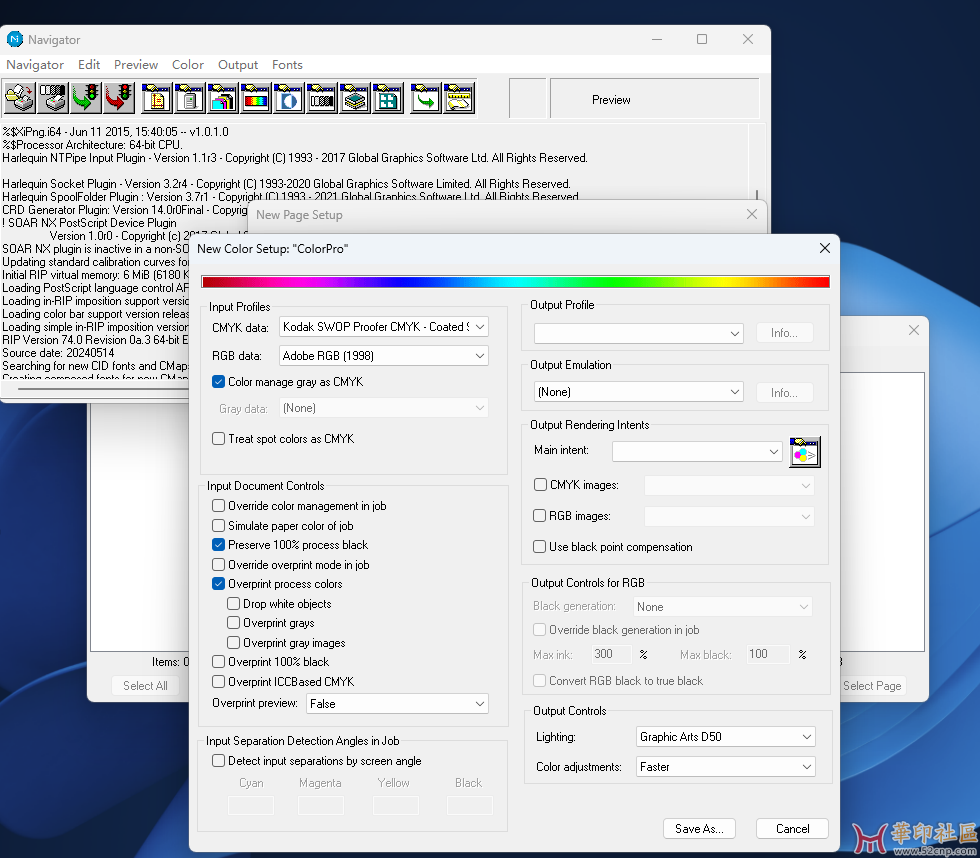The image size is (980, 858).
Task: Click the Save As... button
Action: [x=699, y=829]
